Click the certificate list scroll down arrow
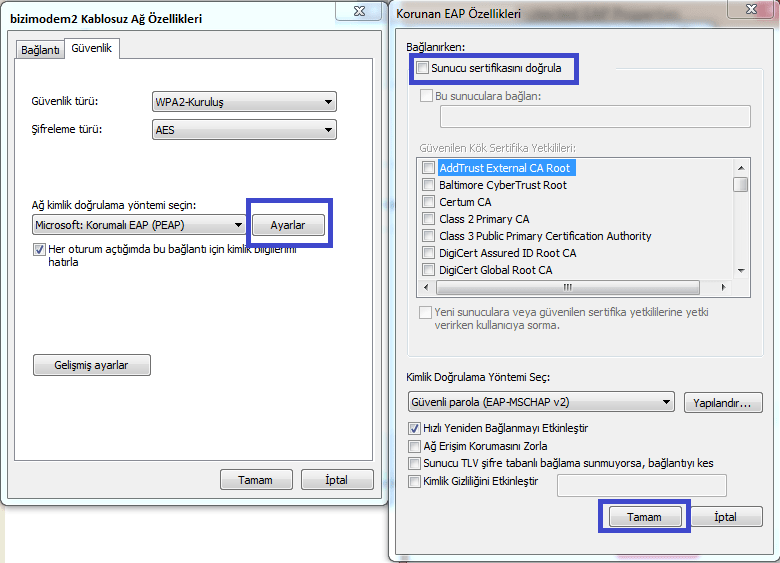The height and width of the screenshot is (563, 780). pyautogui.click(x=741, y=271)
